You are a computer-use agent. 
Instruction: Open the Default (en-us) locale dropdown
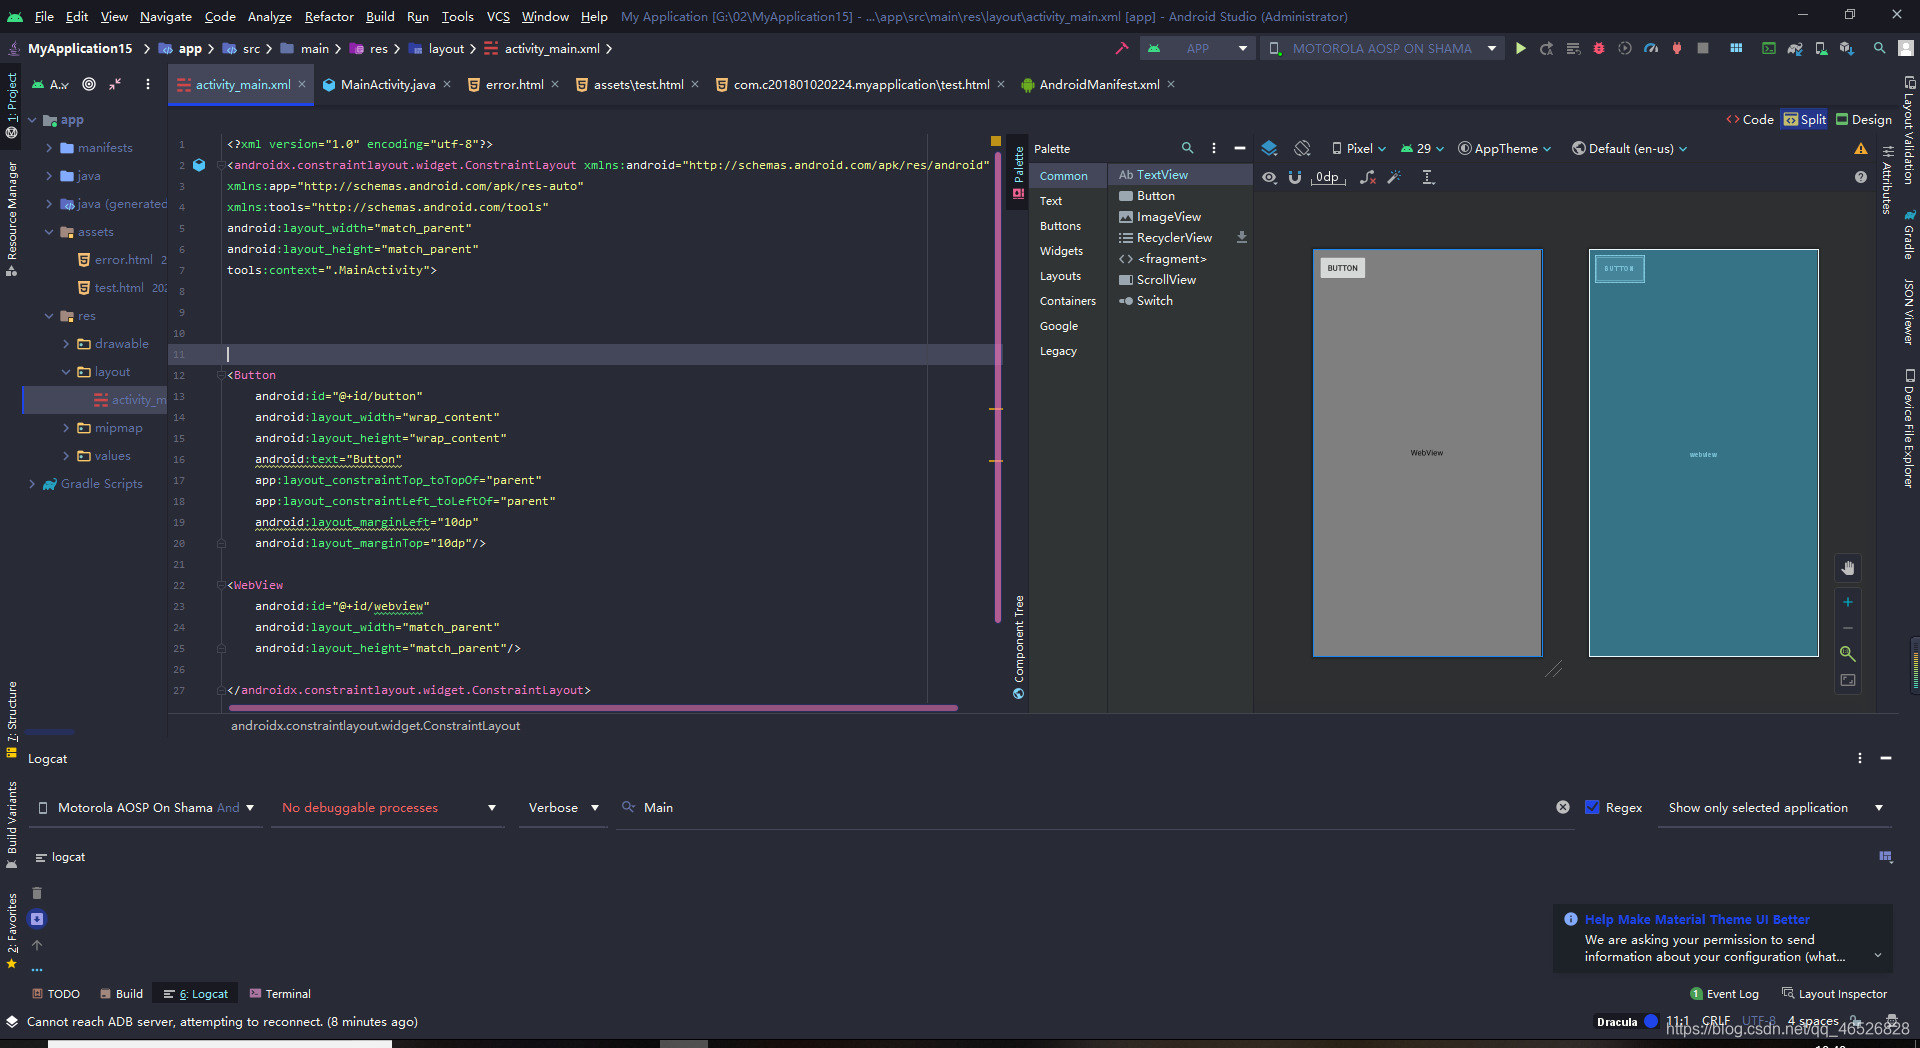[1629, 148]
